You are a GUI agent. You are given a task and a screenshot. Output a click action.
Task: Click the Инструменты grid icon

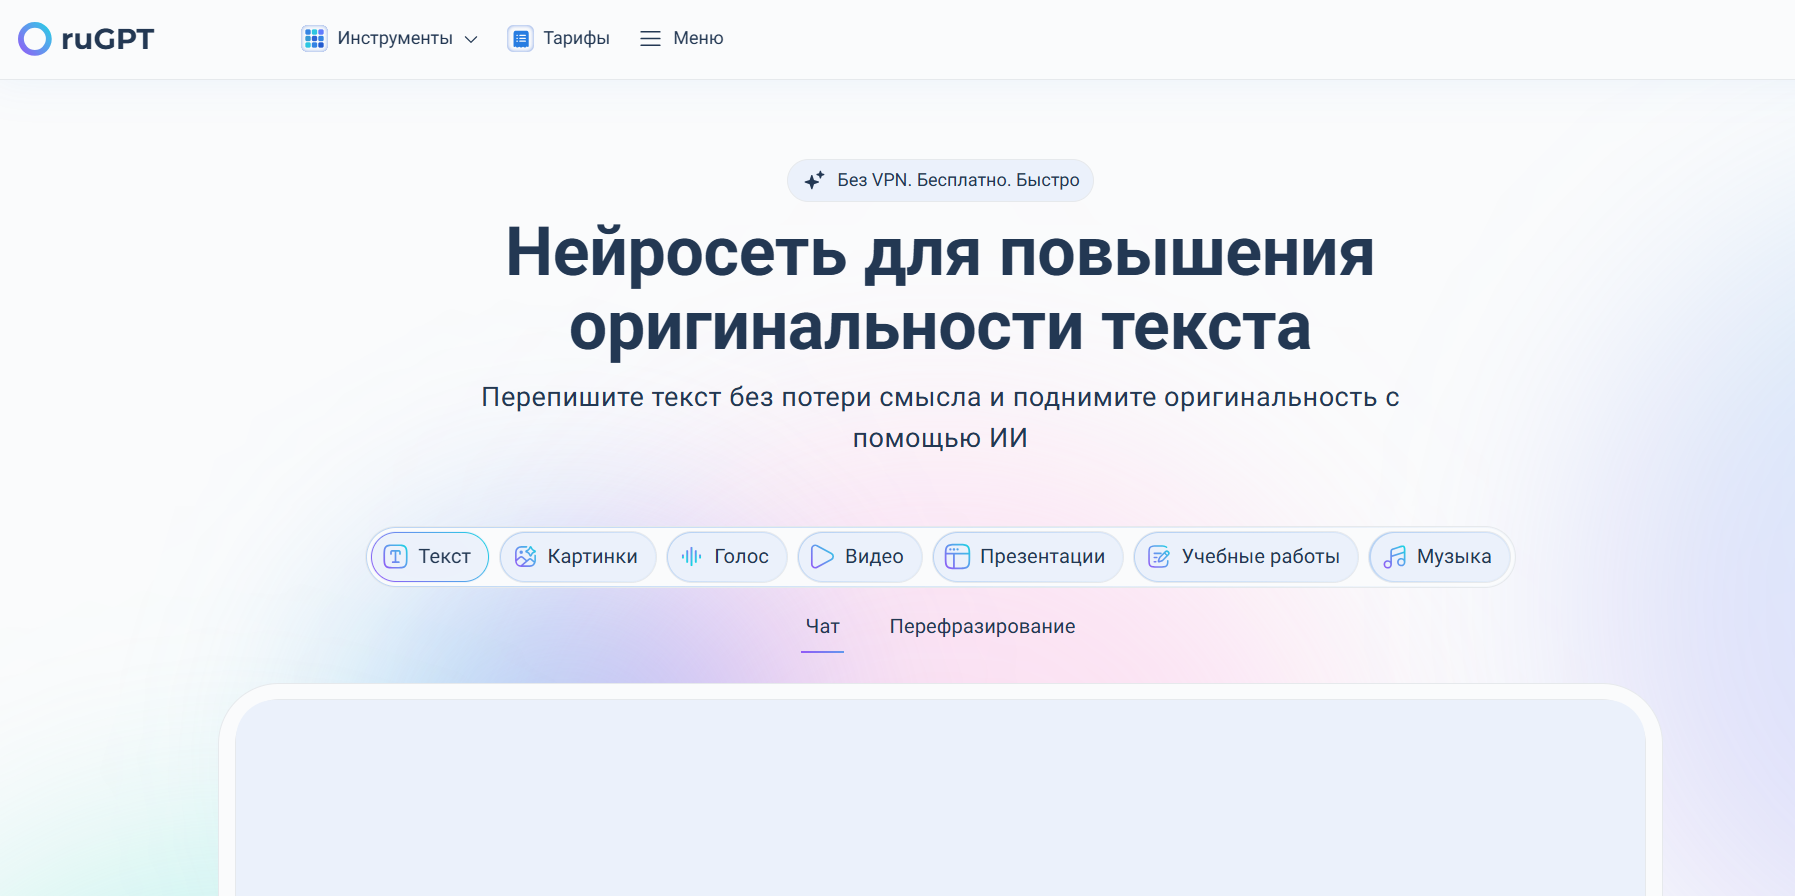click(314, 39)
